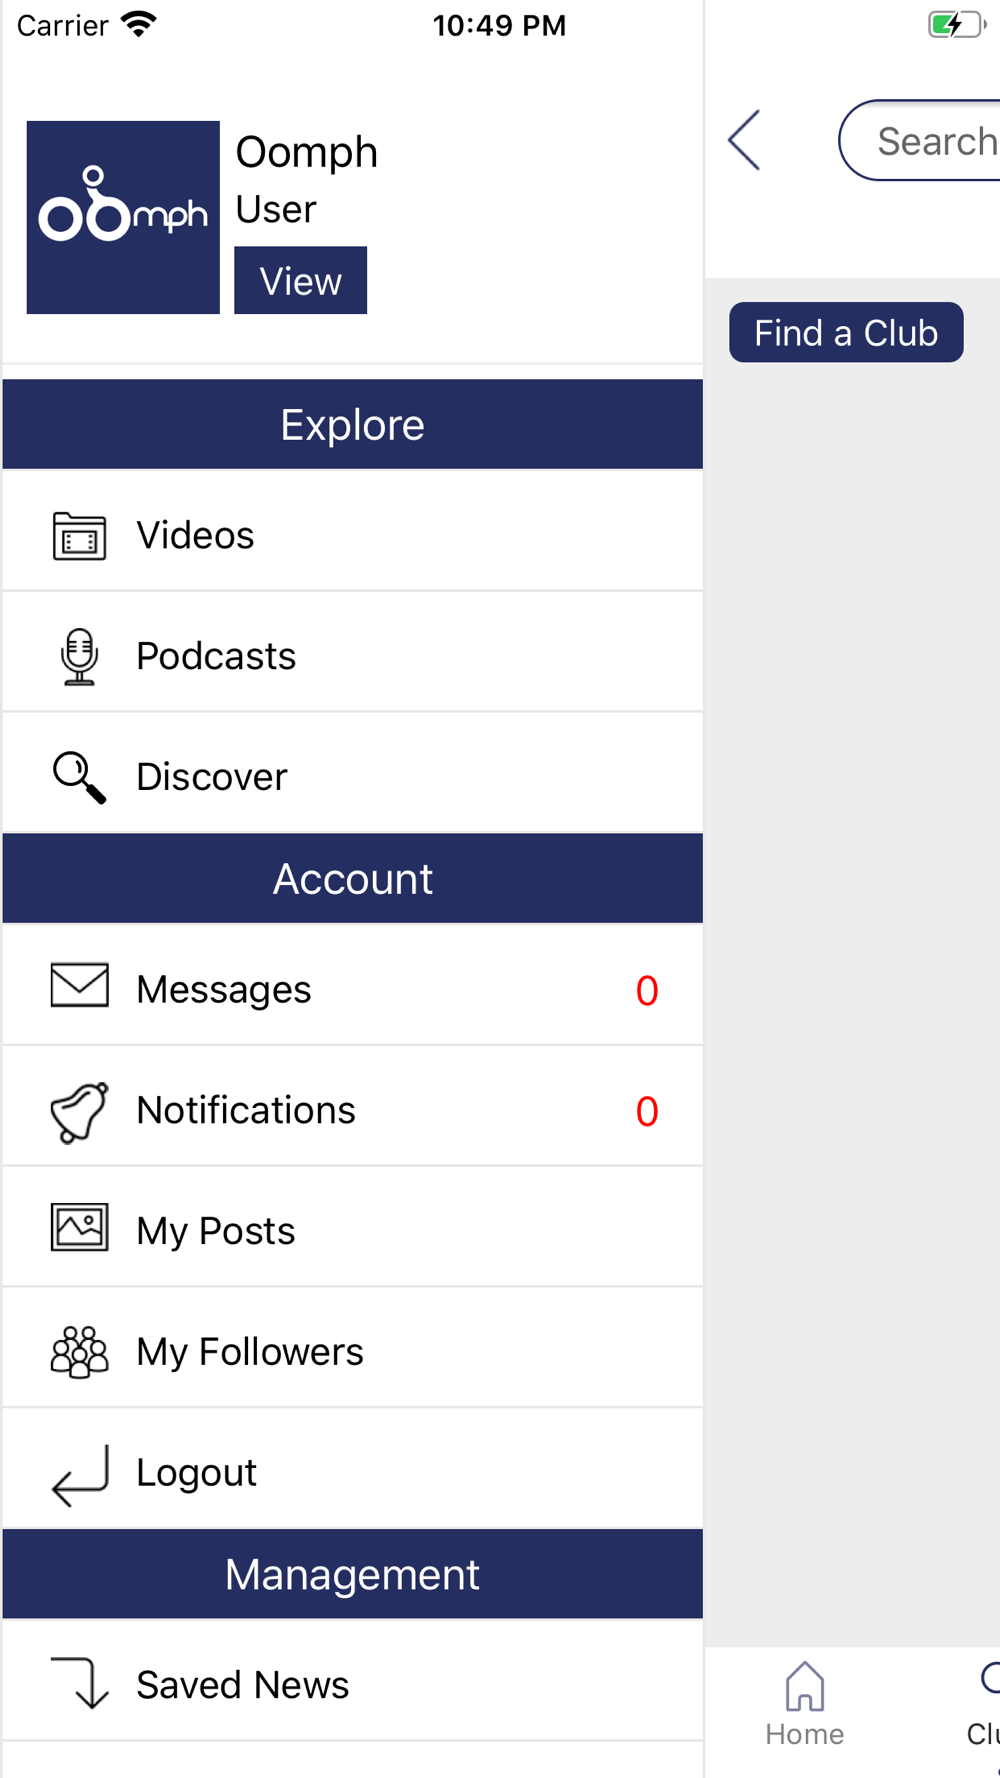
Task: Open the Podcasts menu item
Action: point(216,656)
